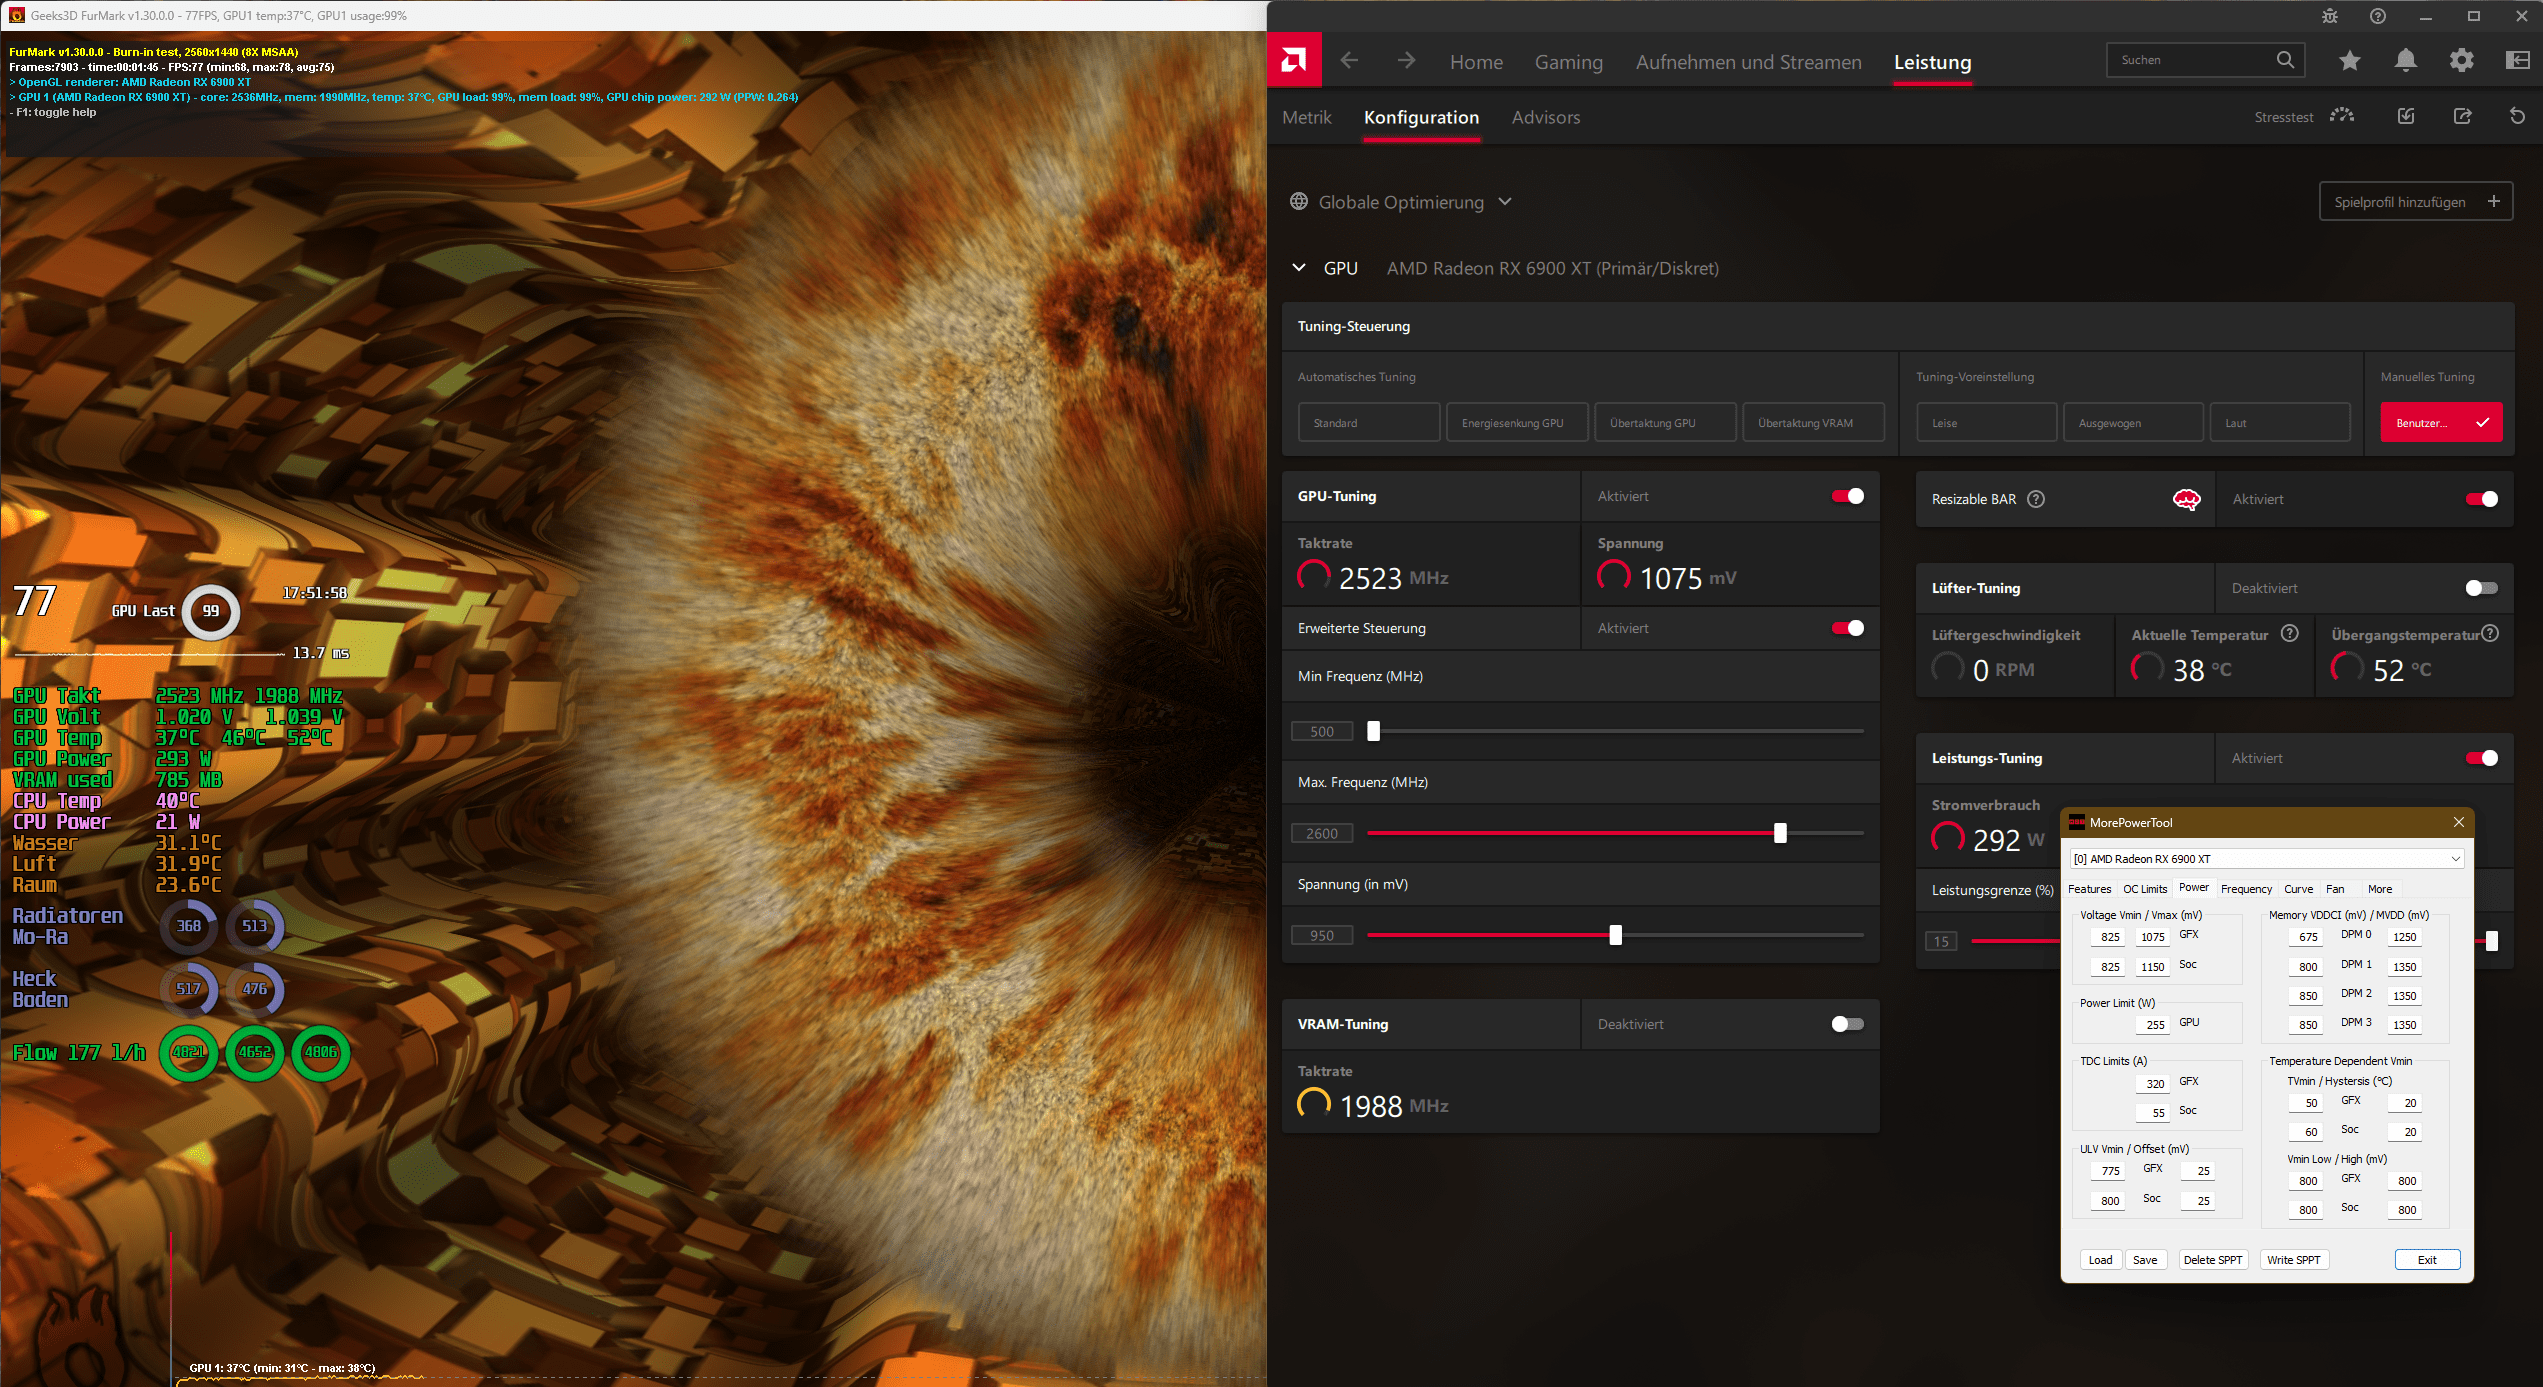
Task: Click Write SPPT button
Action: tap(2294, 1260)
